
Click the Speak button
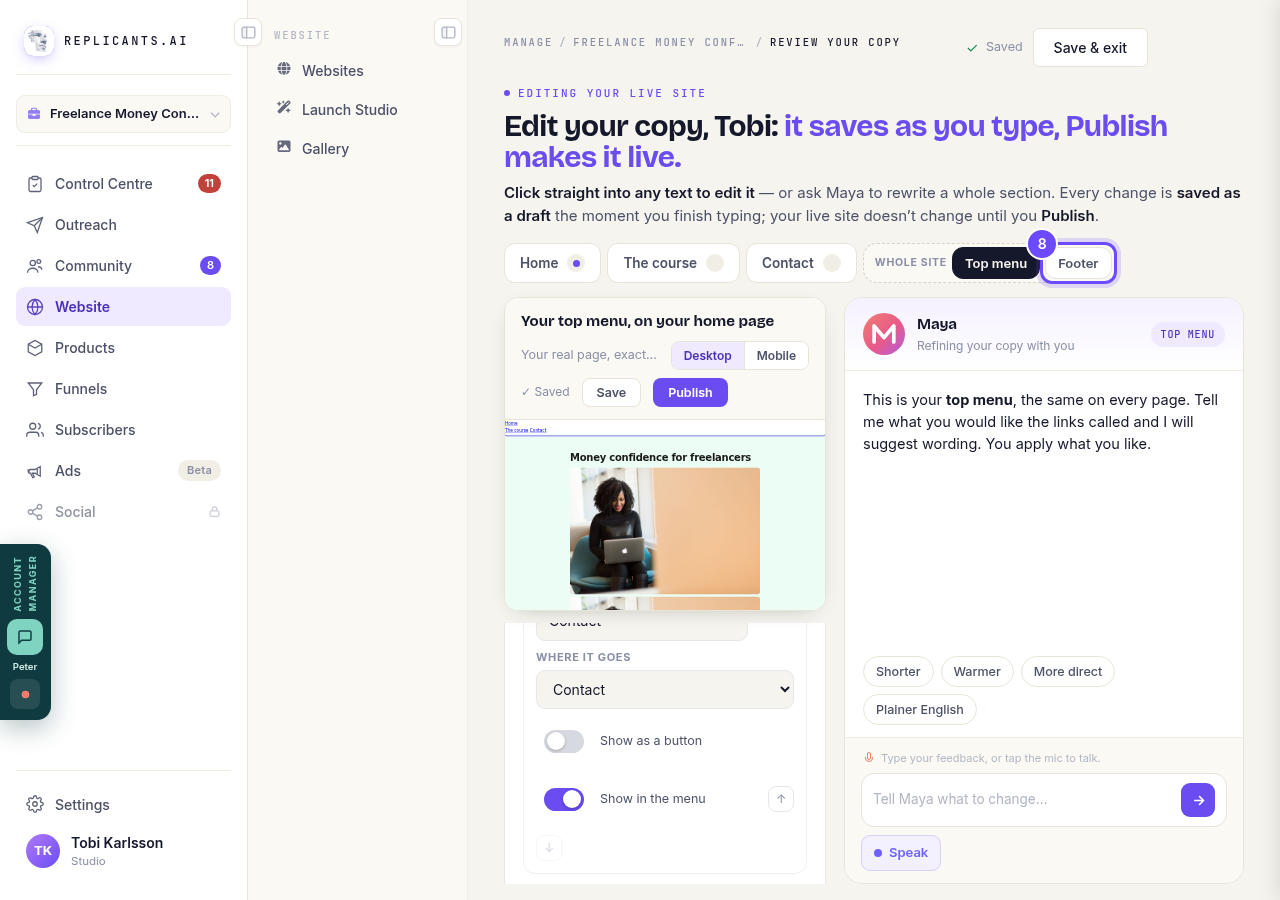(x=901, y=853)
